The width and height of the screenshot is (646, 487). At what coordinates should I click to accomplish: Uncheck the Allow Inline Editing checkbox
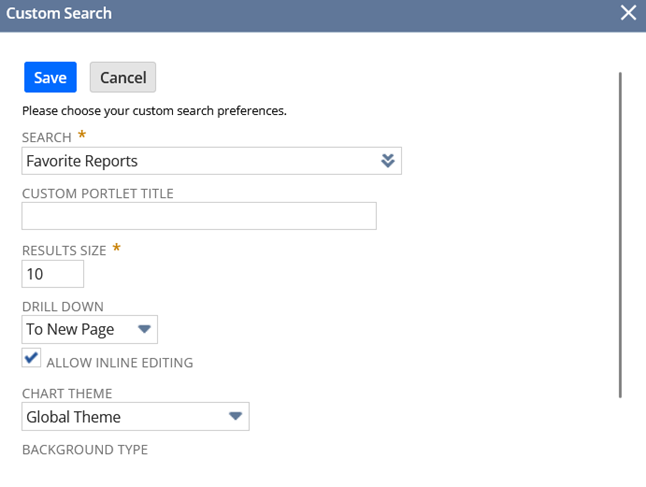click(x=31, y=358)
